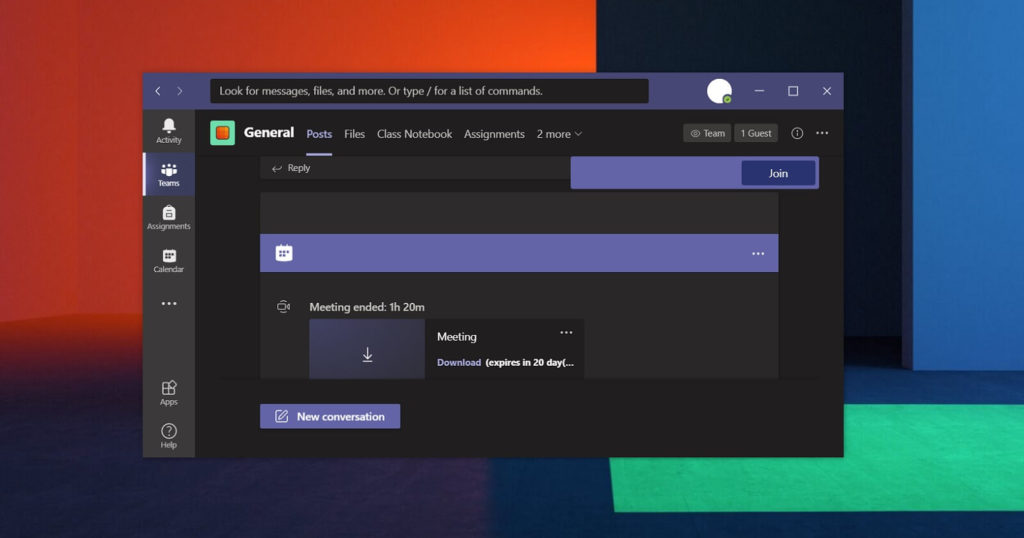Viewport: 1024px width, 538px height.
Task: Go back with the left arrow
Action: point(157,91)
